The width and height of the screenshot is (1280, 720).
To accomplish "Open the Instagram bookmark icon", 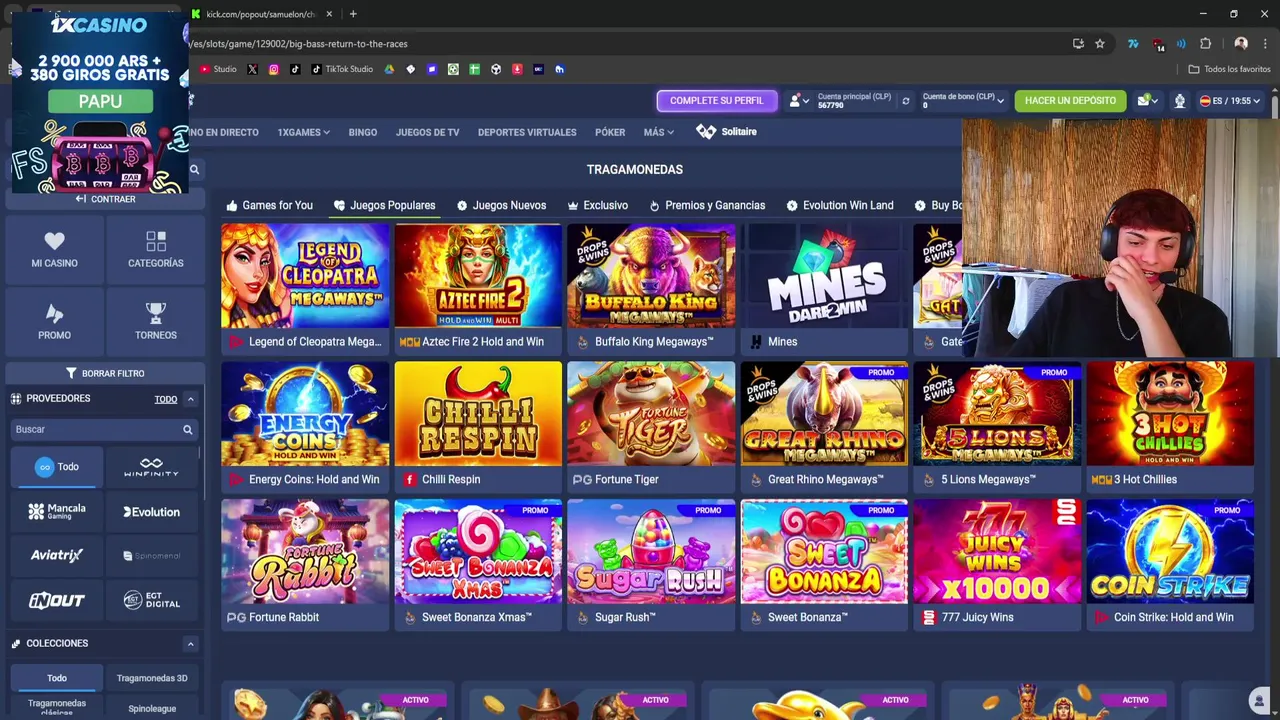I will click(273, 69).
